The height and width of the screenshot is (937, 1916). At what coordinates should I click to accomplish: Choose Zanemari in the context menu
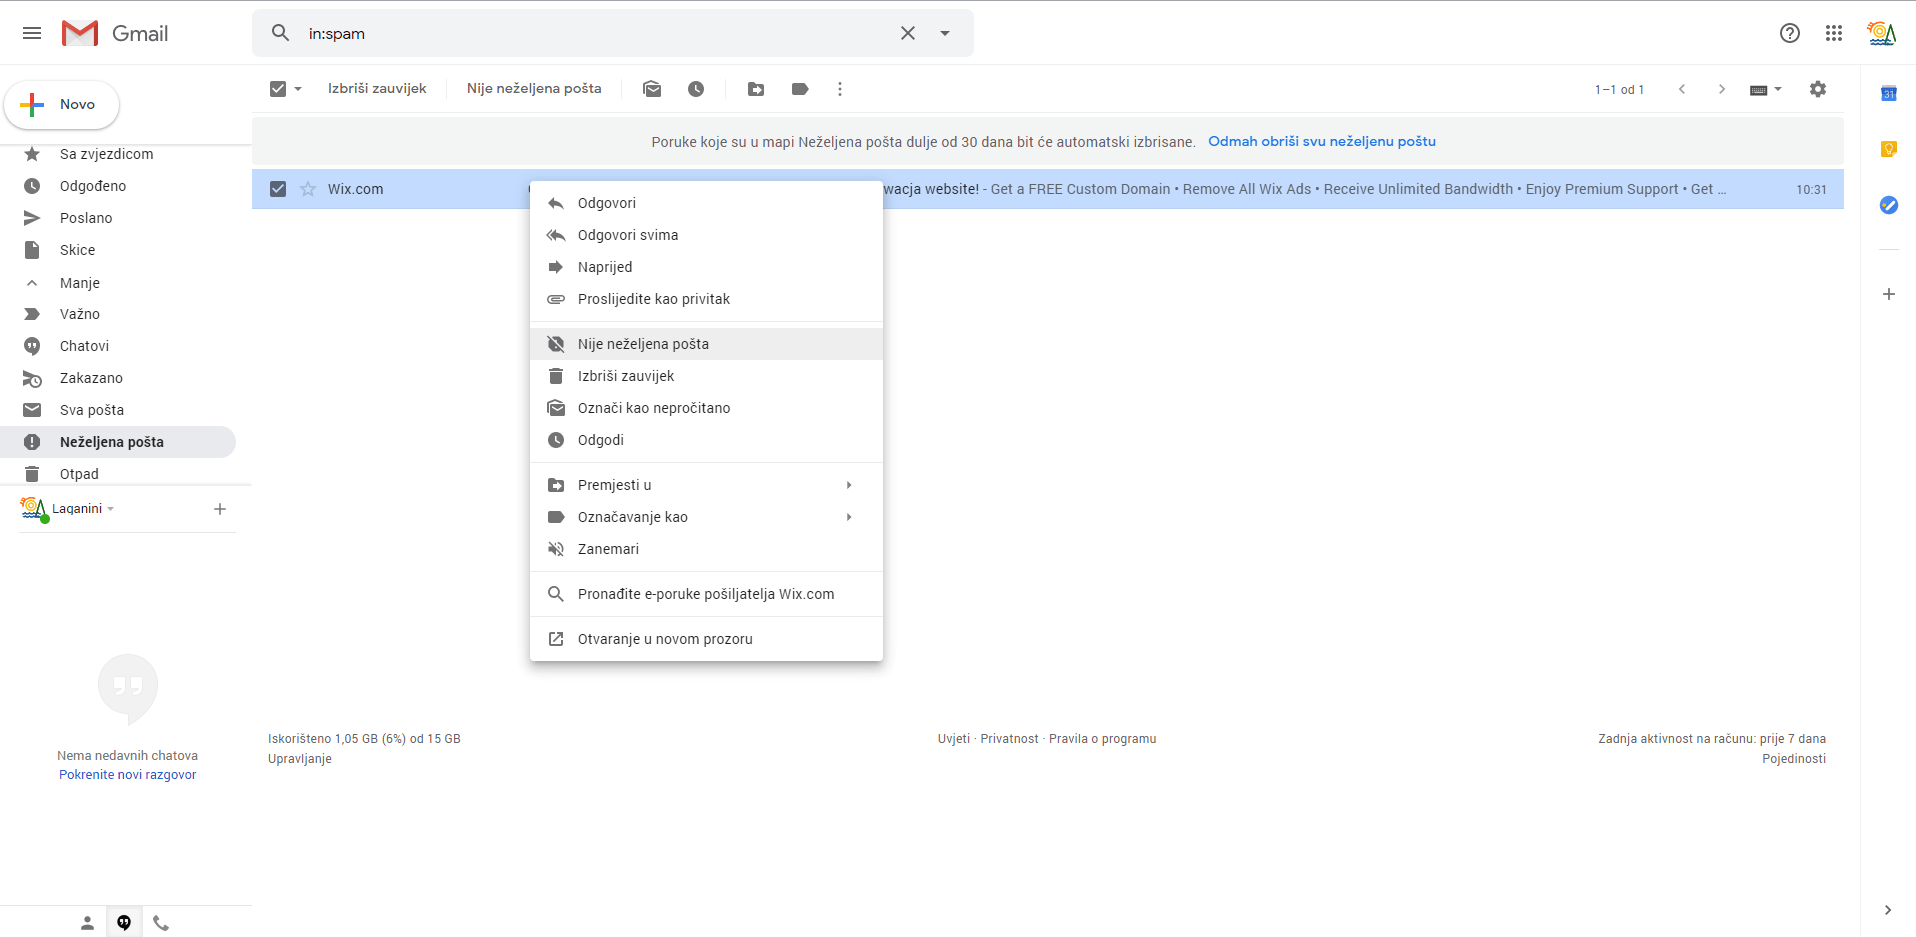[x=608, y=549]
